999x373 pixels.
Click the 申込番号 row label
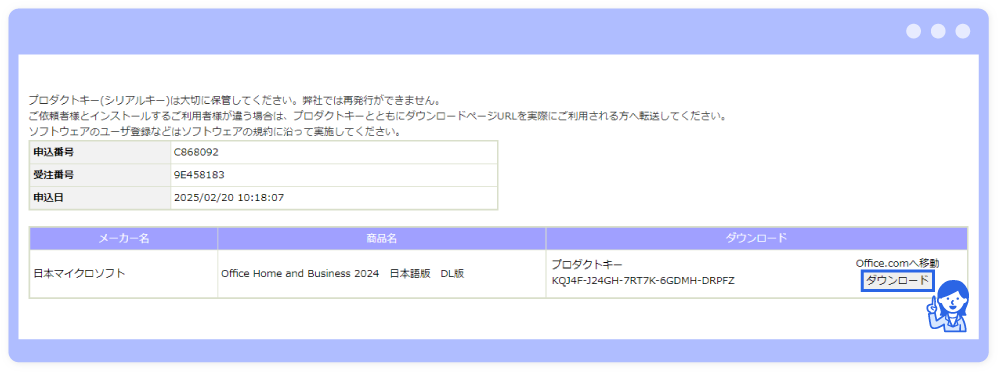tap(99, 153)
